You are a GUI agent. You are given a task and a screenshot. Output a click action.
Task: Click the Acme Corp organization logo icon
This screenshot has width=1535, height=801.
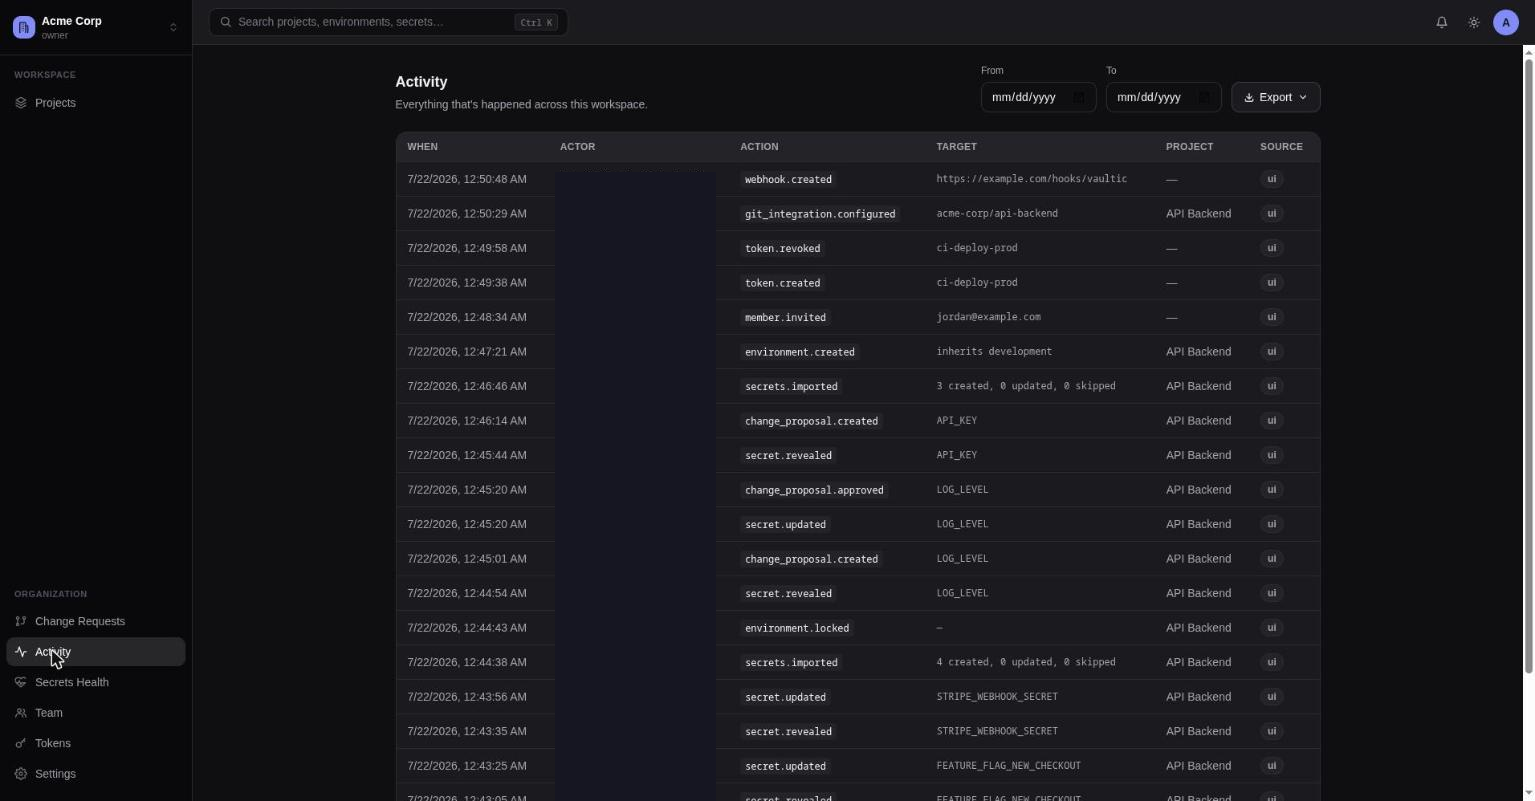click(24, 27)
